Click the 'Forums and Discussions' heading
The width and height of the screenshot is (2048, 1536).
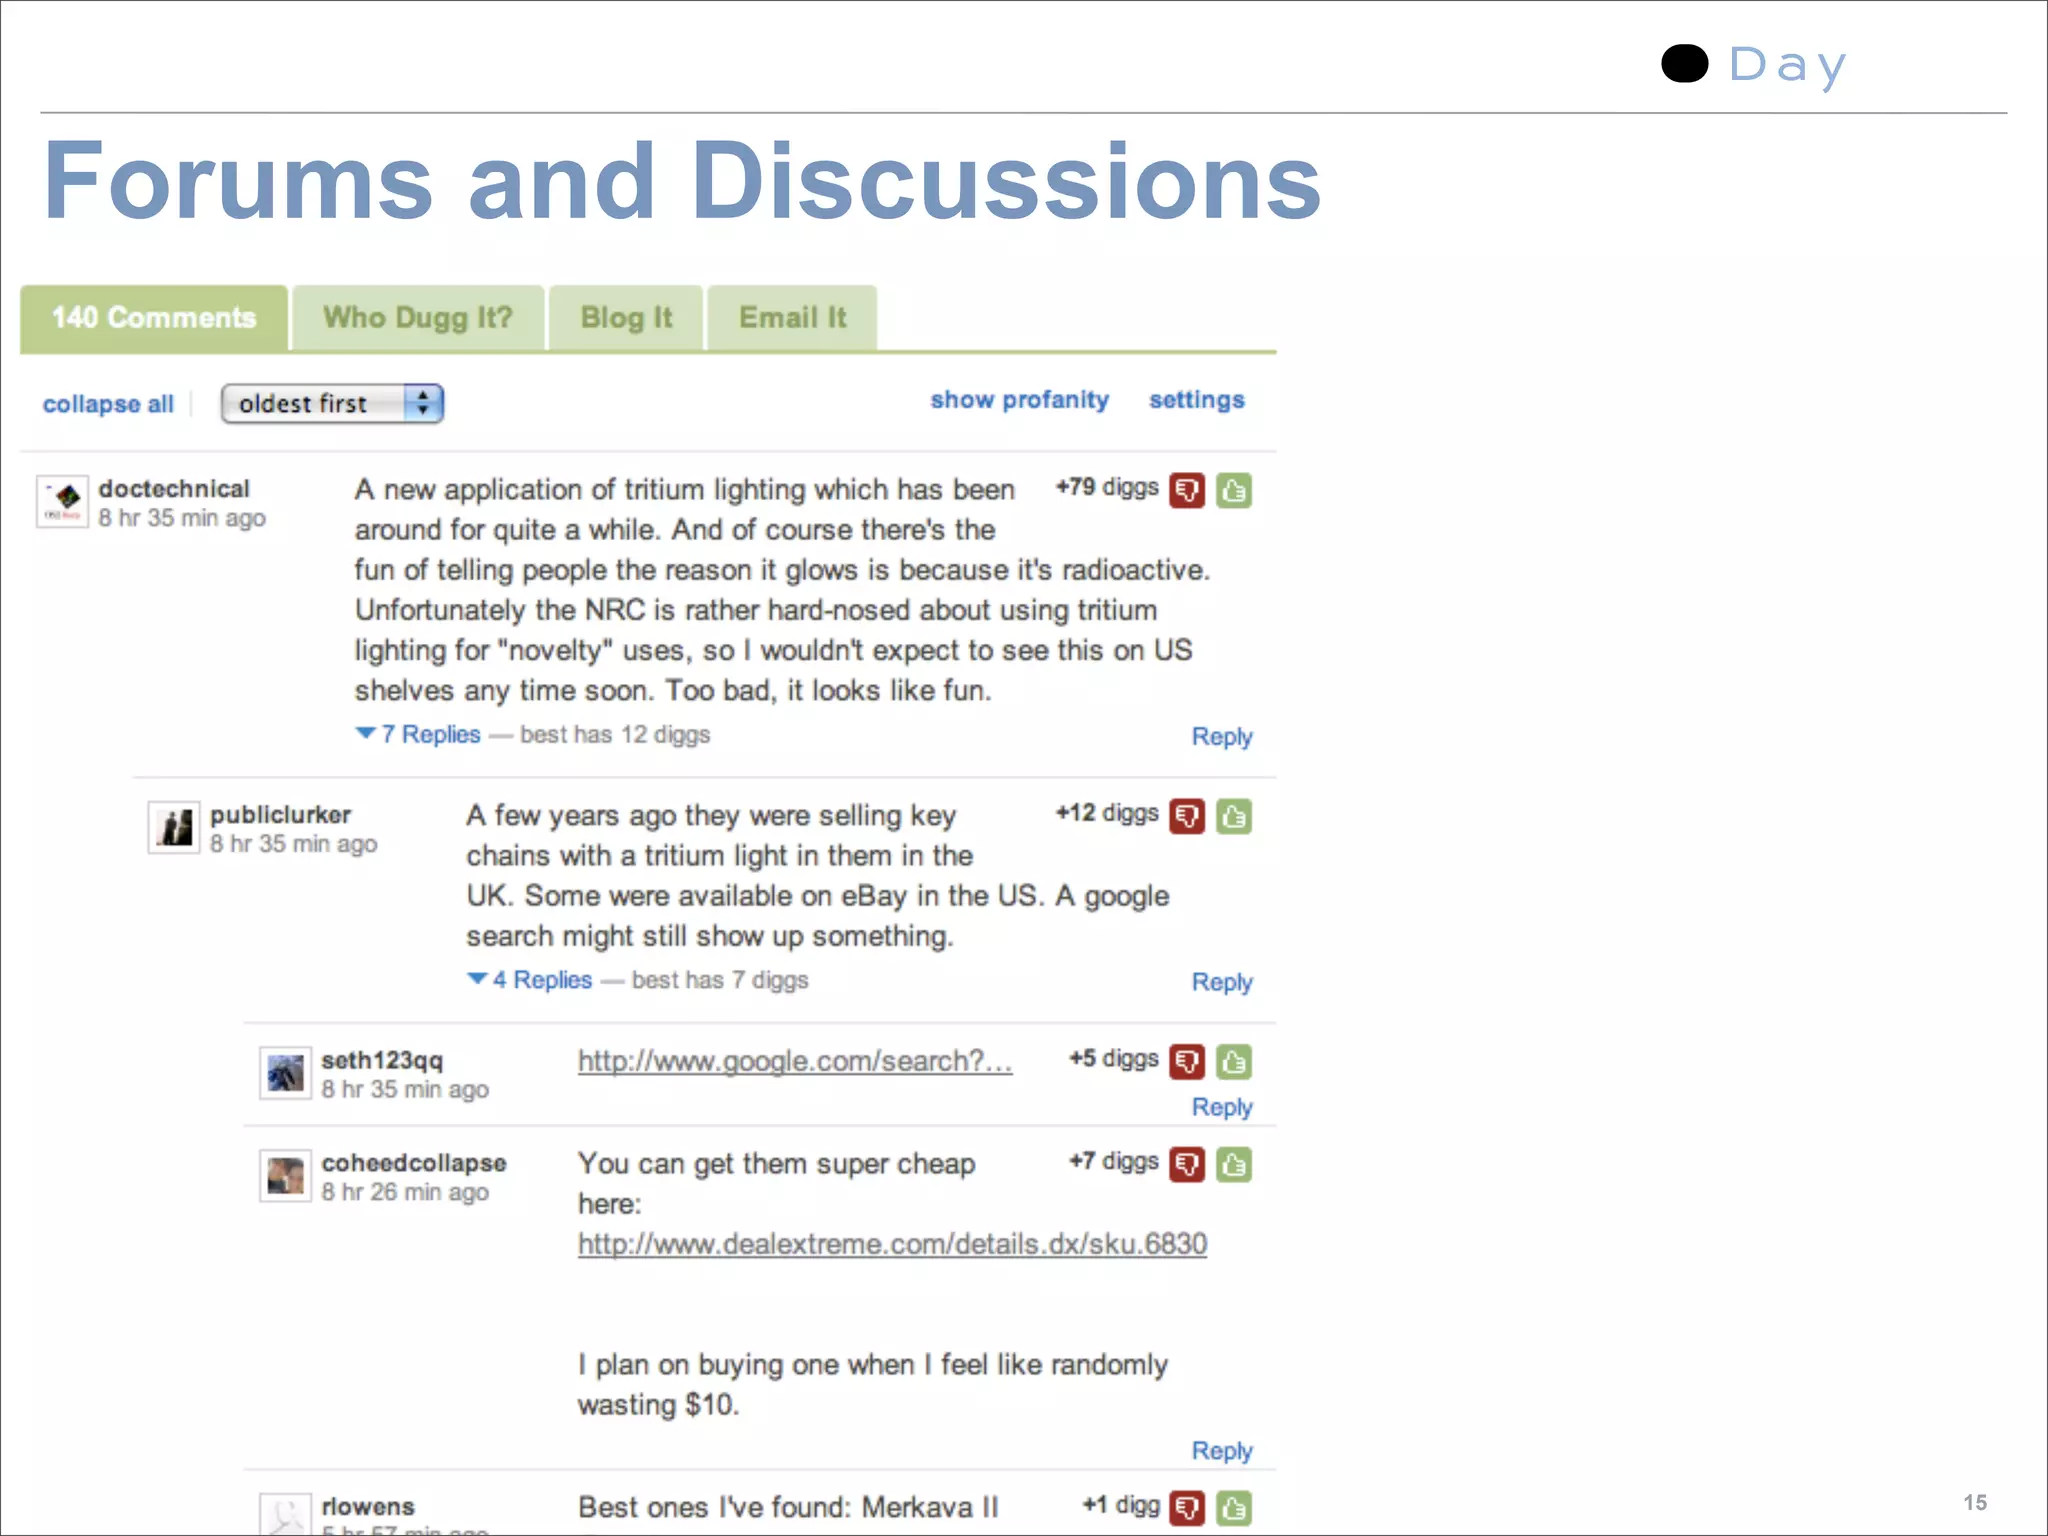tap(683, 182)
